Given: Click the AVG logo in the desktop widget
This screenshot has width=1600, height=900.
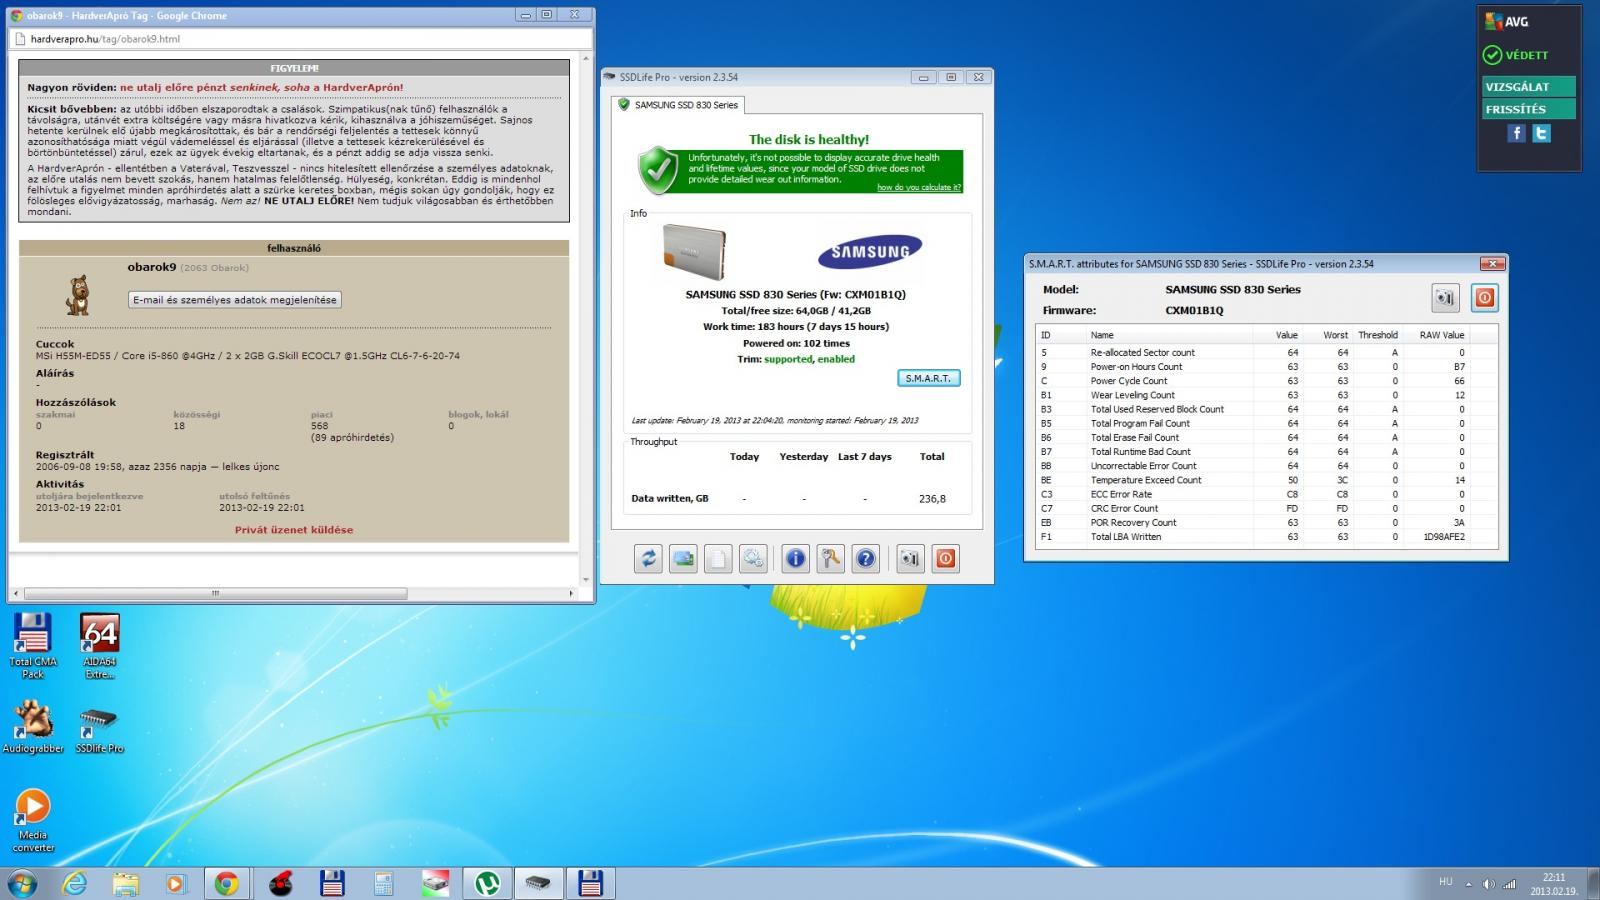Looking at the screenshot, I should 1507,21.
